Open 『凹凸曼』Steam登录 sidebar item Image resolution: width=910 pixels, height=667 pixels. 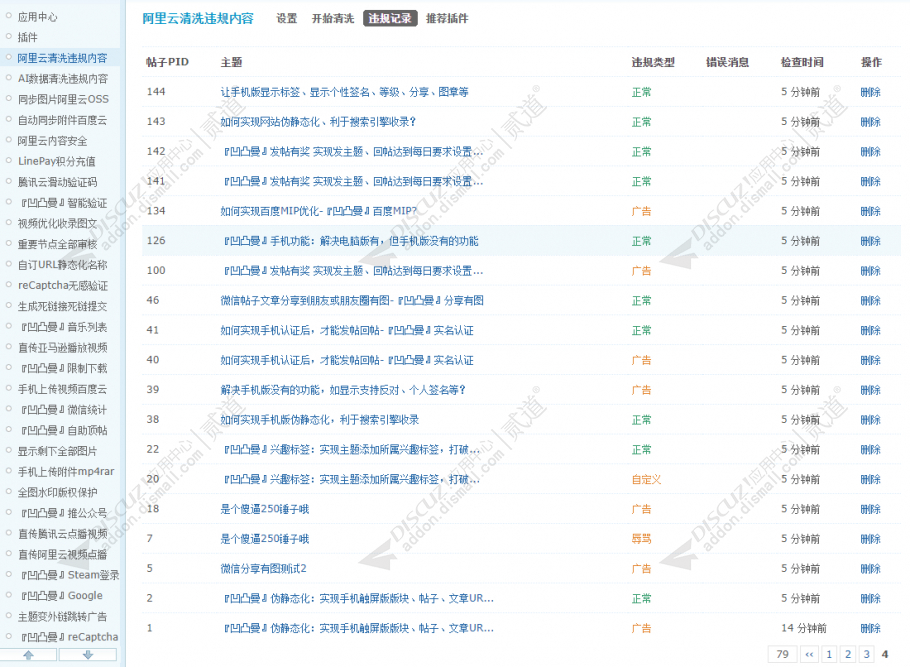tap(69, 575)
